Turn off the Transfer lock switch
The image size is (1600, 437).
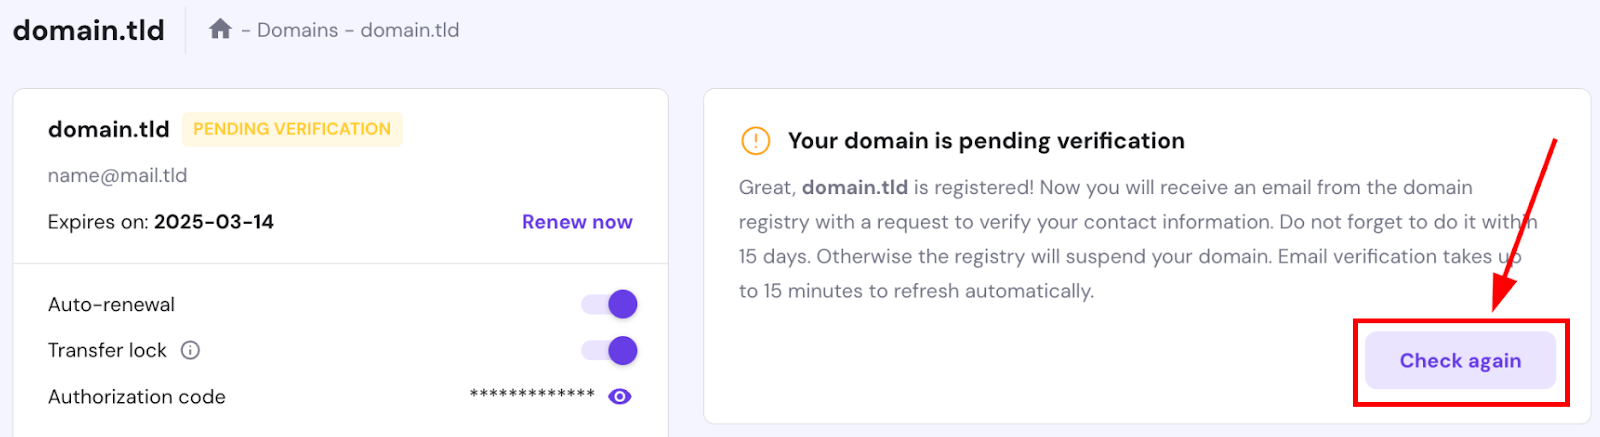[610, 350]
